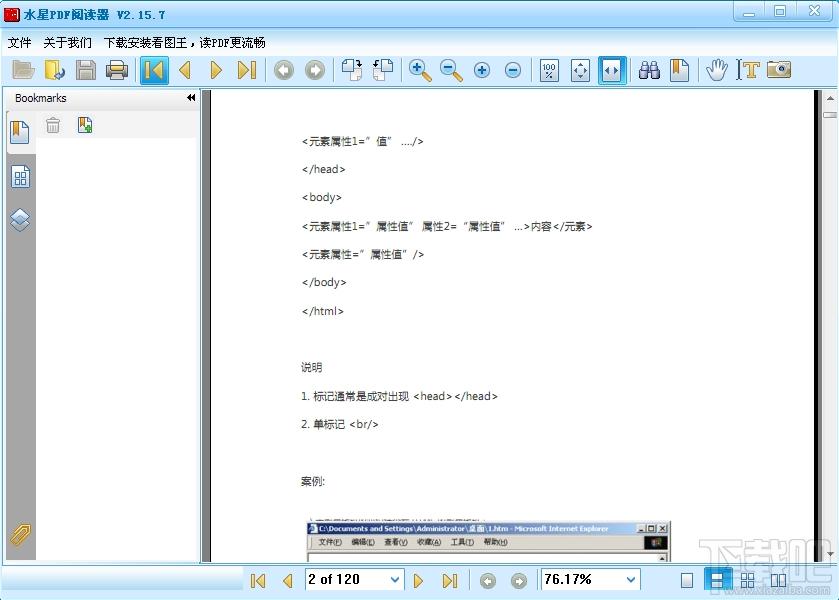Switch to continuous page layout
The image size is (839, 600).
click(716, 580)
